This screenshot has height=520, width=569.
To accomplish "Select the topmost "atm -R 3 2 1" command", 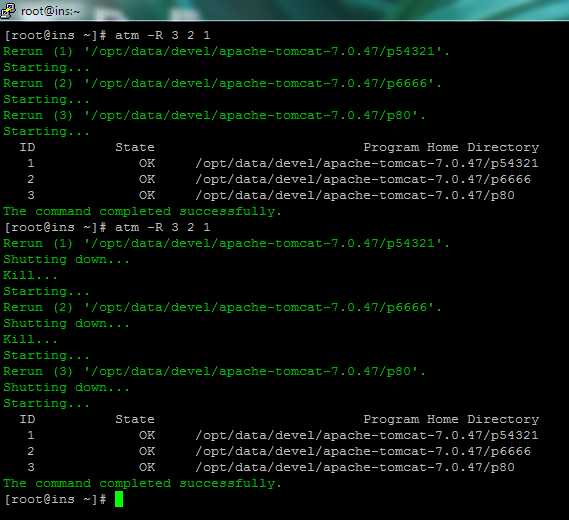I will [x=163, y=35].
